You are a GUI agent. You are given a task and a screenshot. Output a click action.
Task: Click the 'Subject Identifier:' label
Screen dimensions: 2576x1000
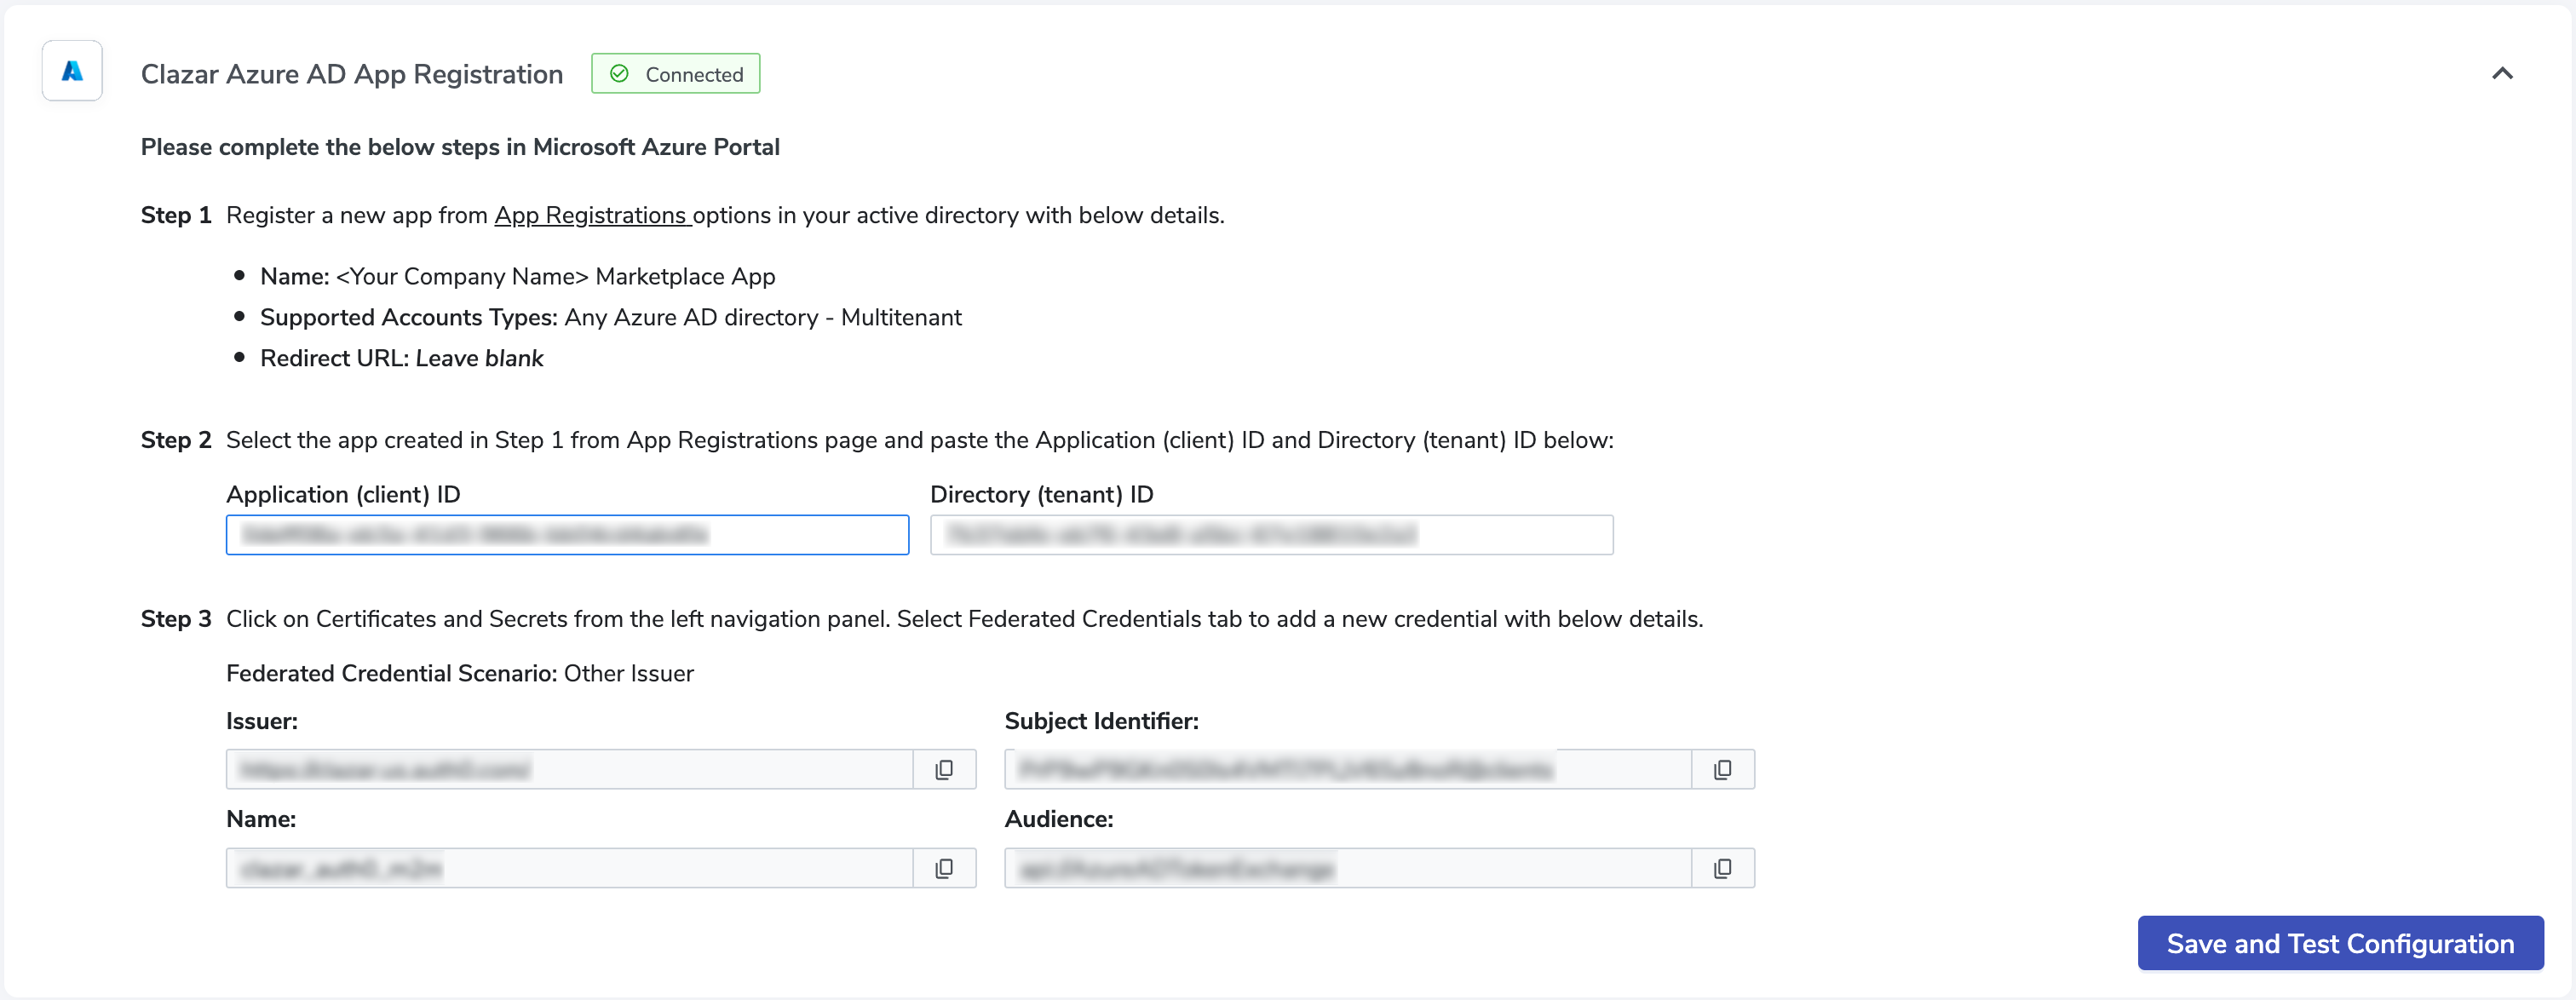[1101, 721]
